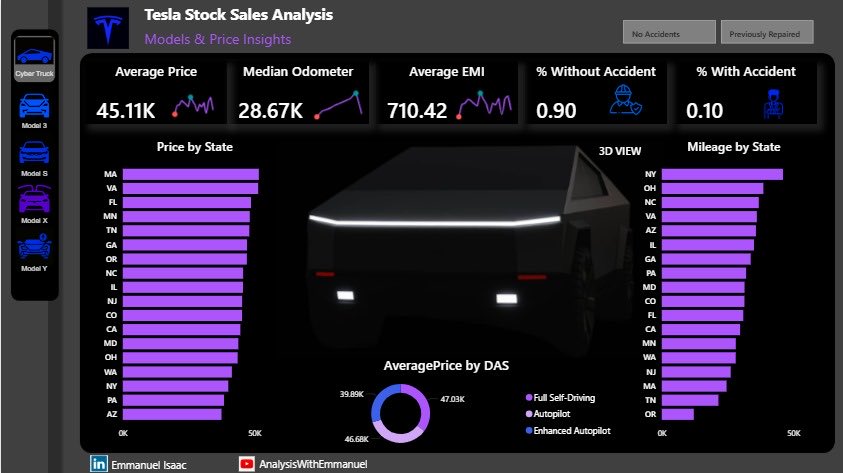Click the Mileage by State chart title

[733, 147]
